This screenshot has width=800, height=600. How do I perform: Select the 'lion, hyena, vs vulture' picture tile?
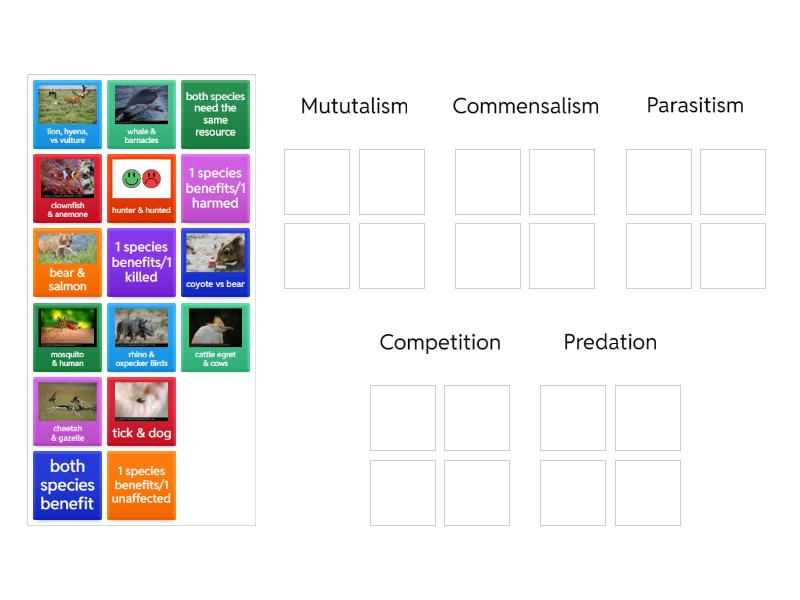(66, 113)
